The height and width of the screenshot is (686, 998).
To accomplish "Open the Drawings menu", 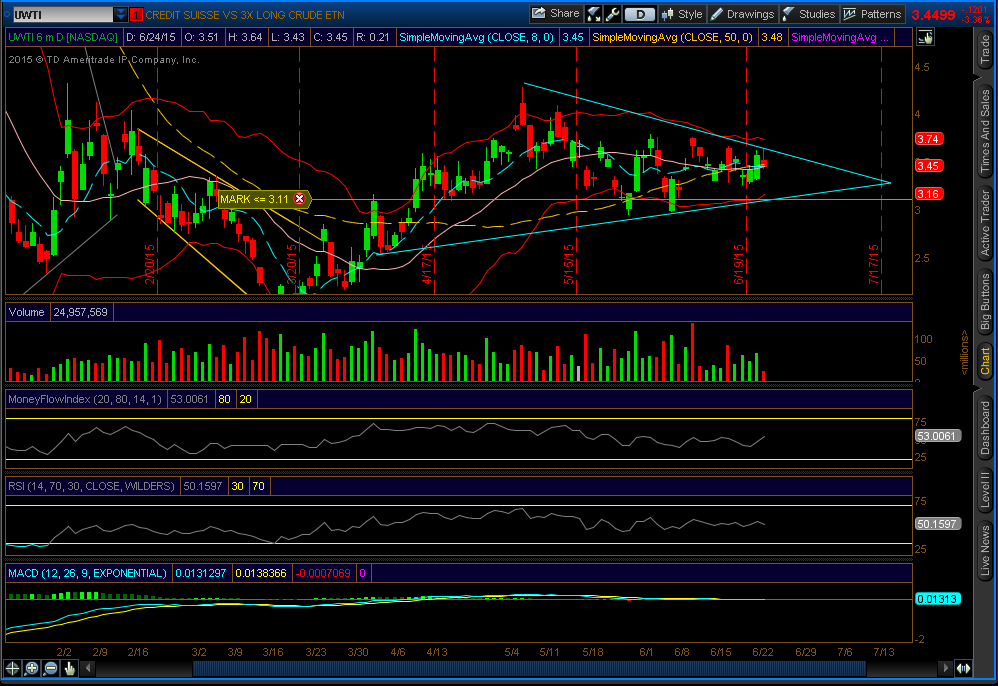I will point(743,14).
